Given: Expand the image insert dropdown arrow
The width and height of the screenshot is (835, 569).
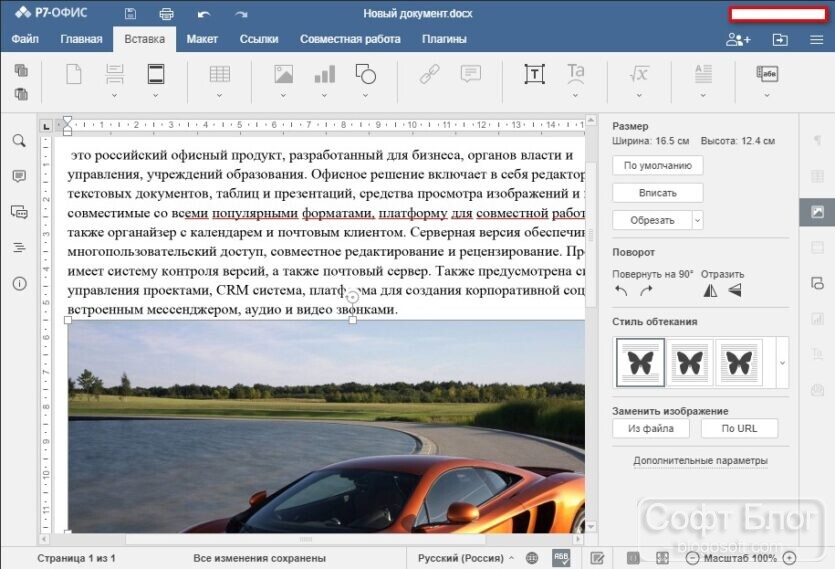Looking at the screenshot, I should click(283, 95).
